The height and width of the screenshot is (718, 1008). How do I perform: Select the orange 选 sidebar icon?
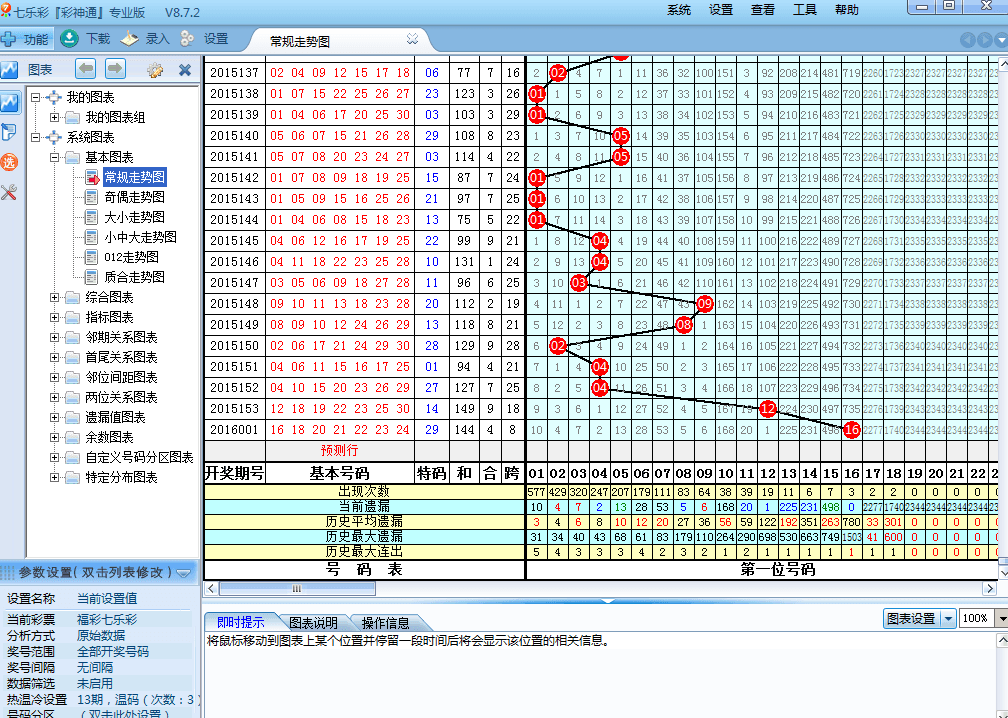point(10,162)
